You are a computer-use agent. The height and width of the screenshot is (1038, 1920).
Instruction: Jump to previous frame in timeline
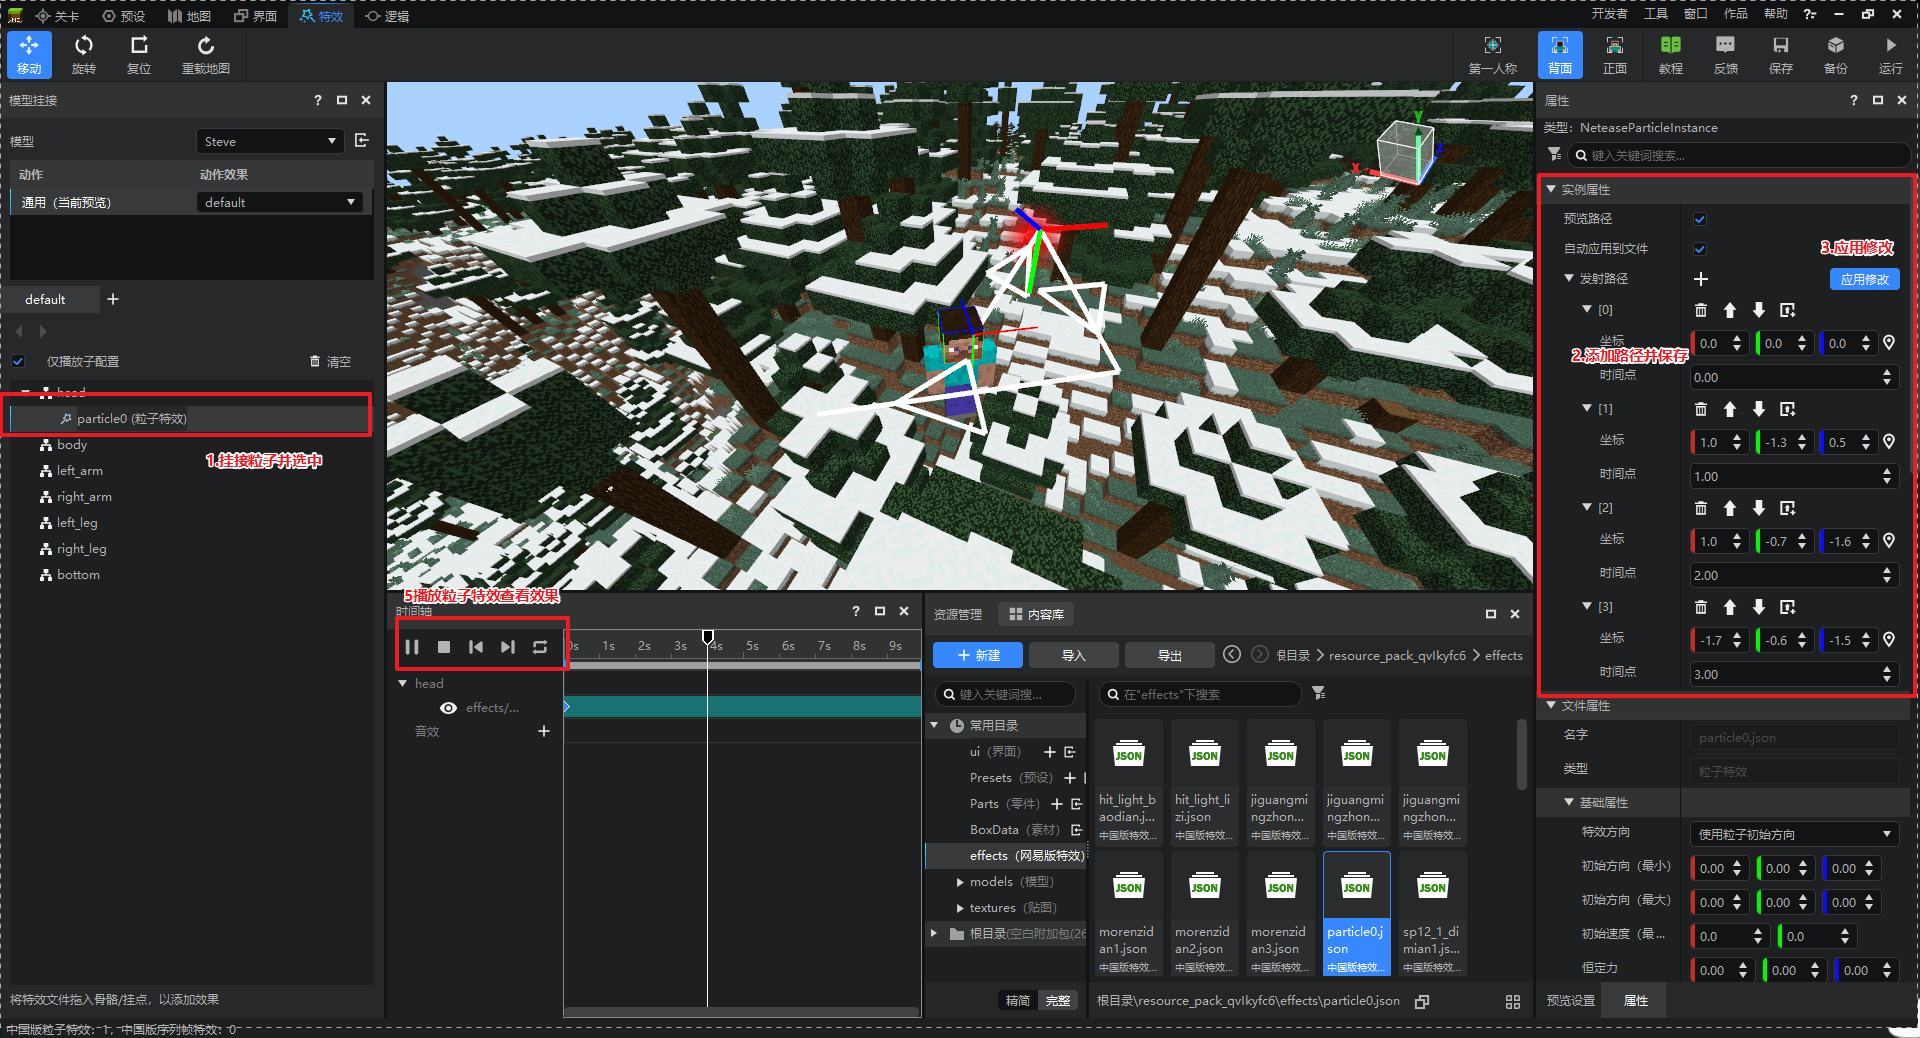(476, 647)
